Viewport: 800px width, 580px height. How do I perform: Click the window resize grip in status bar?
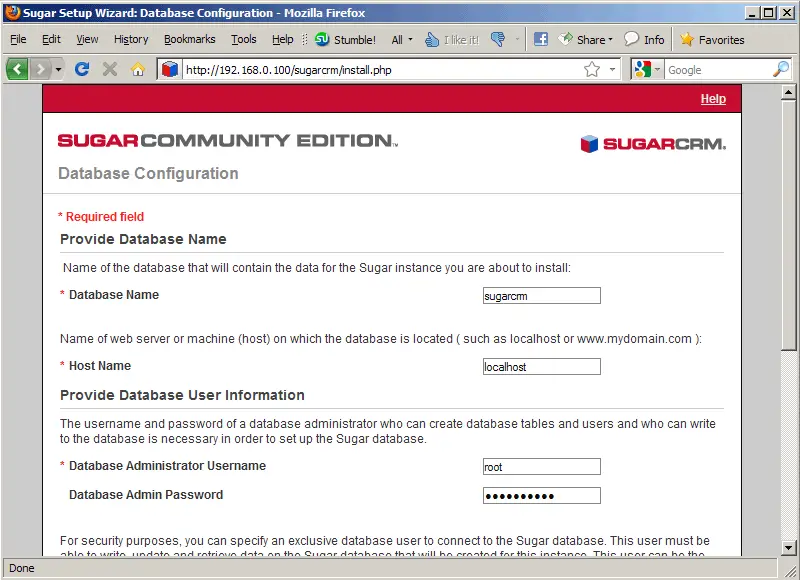(x=790, y=571)
